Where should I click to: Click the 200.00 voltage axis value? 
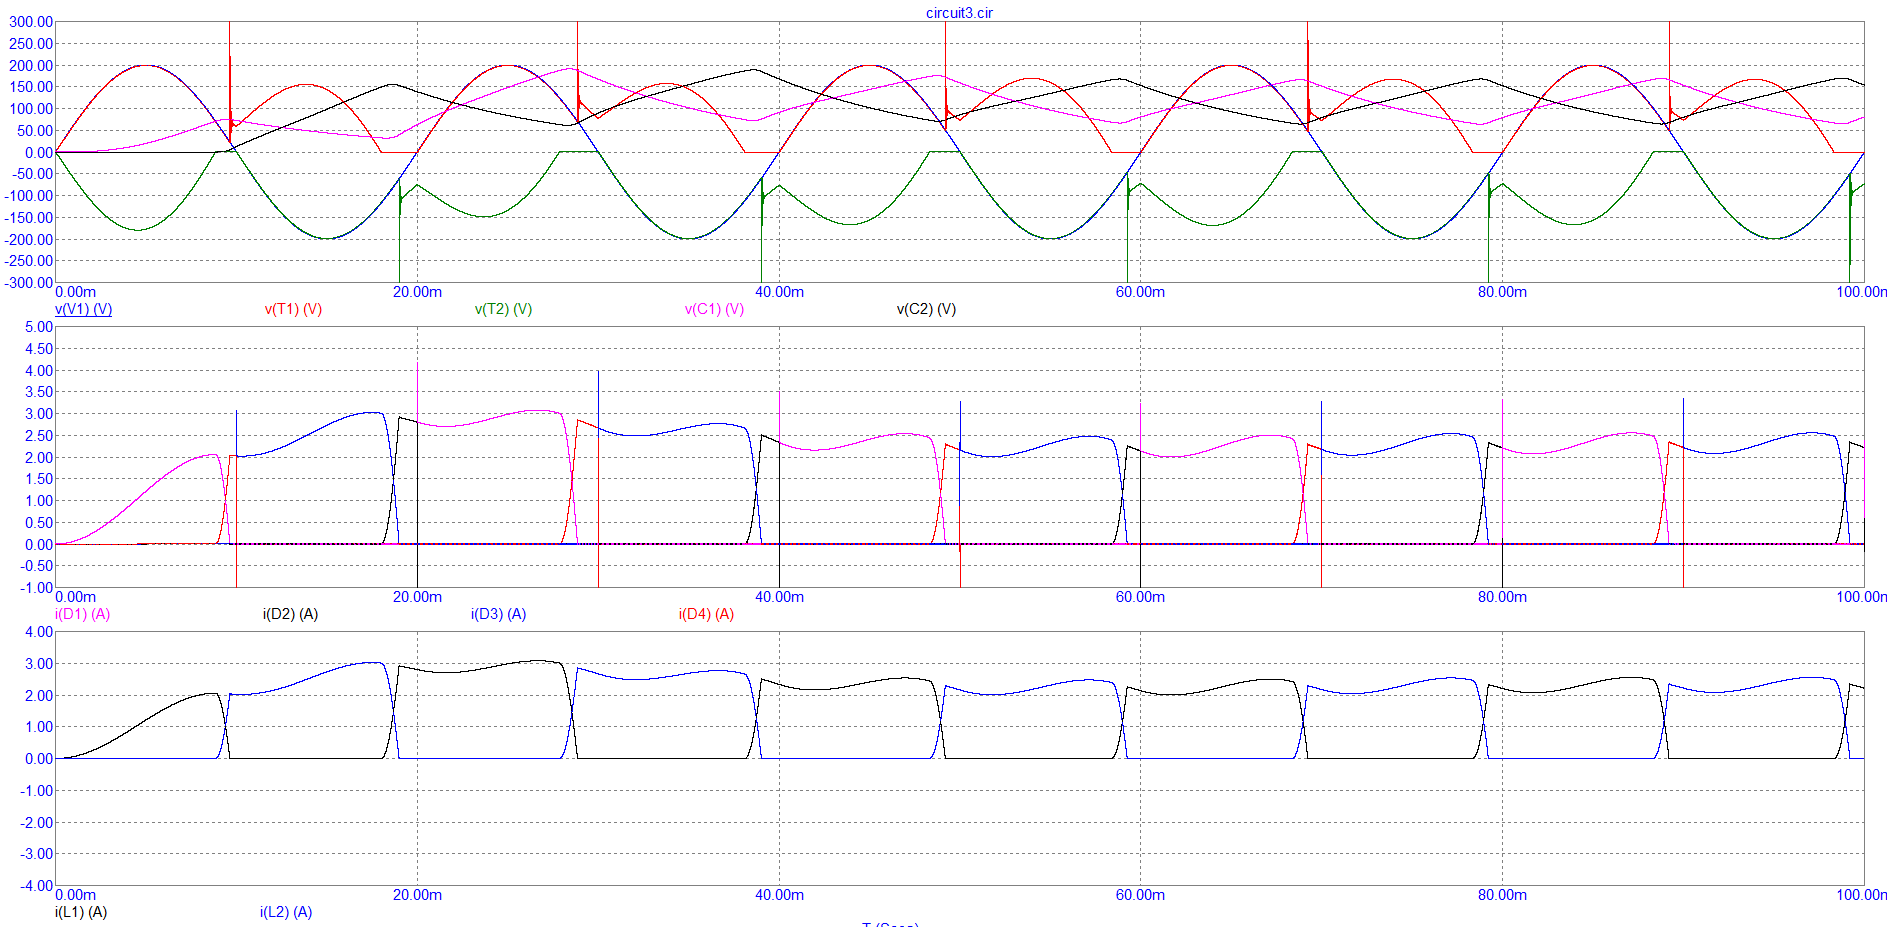(x=31, y=66)
